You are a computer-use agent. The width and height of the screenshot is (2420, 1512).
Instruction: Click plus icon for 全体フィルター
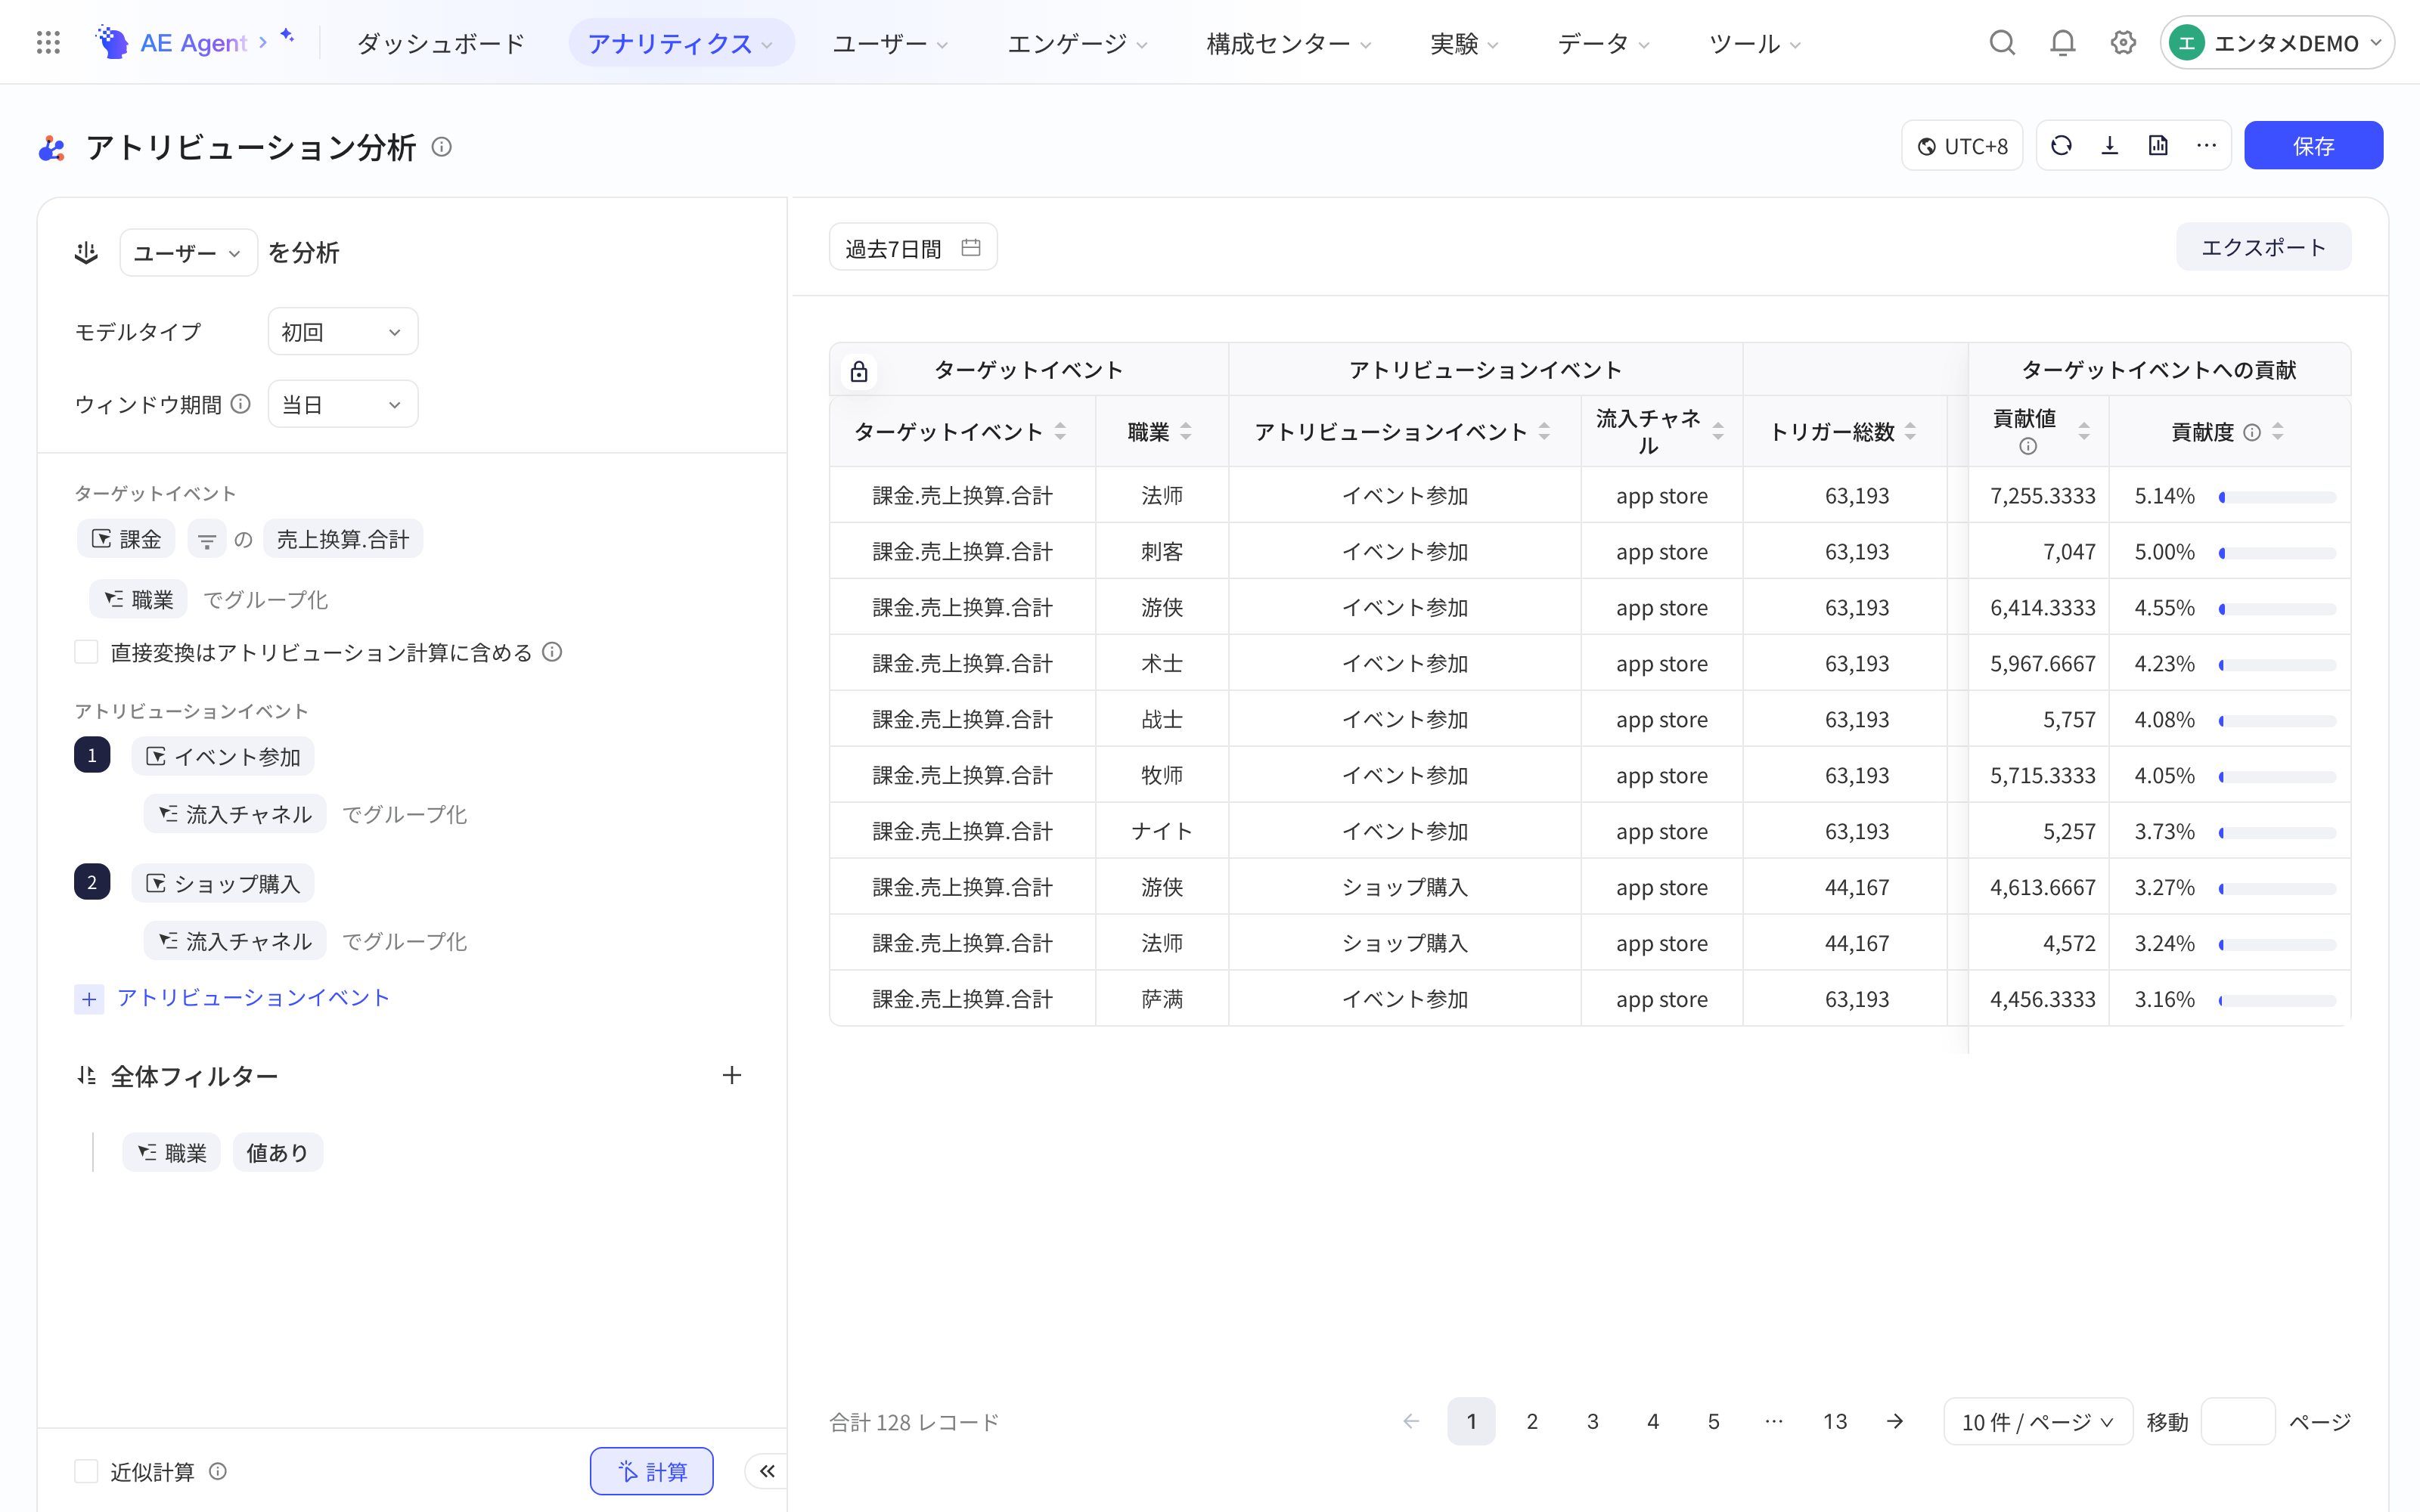pos(732,1075)
